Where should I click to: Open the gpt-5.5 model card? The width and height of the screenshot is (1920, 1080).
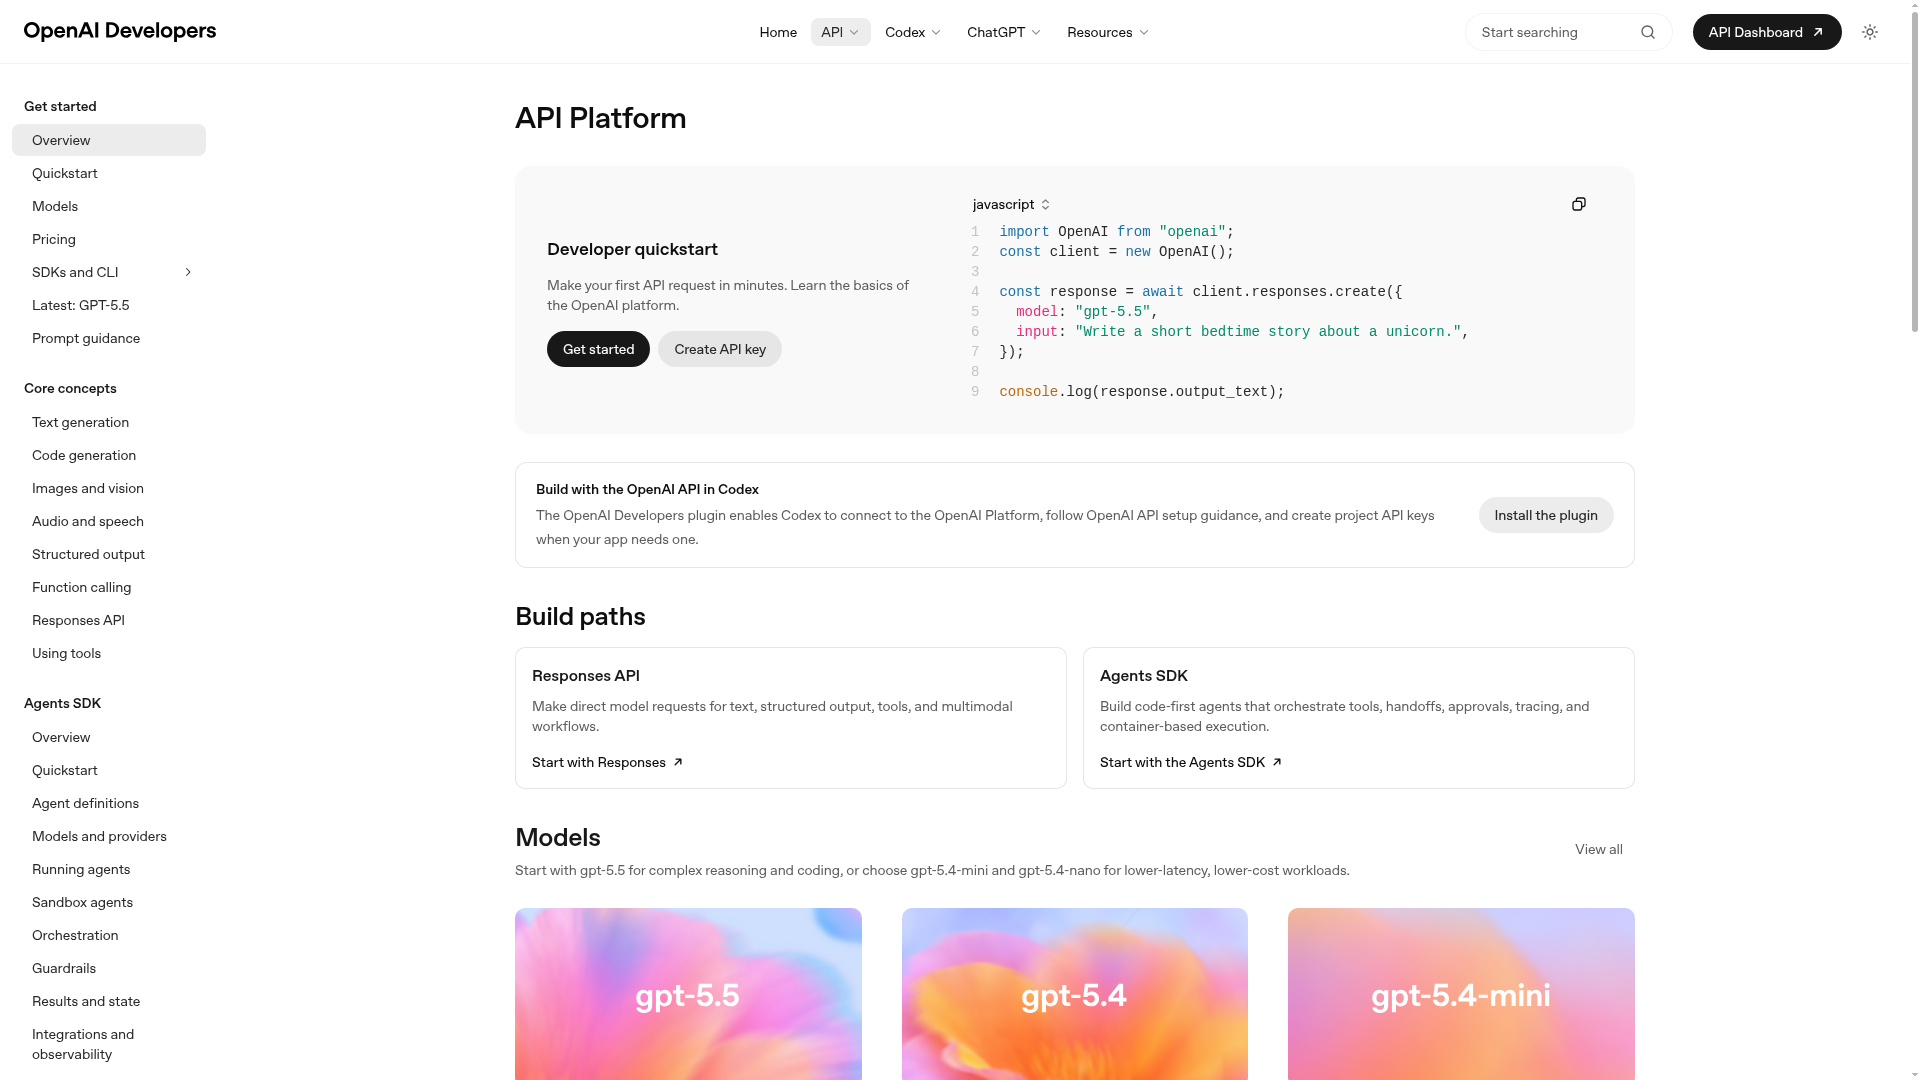688,994
